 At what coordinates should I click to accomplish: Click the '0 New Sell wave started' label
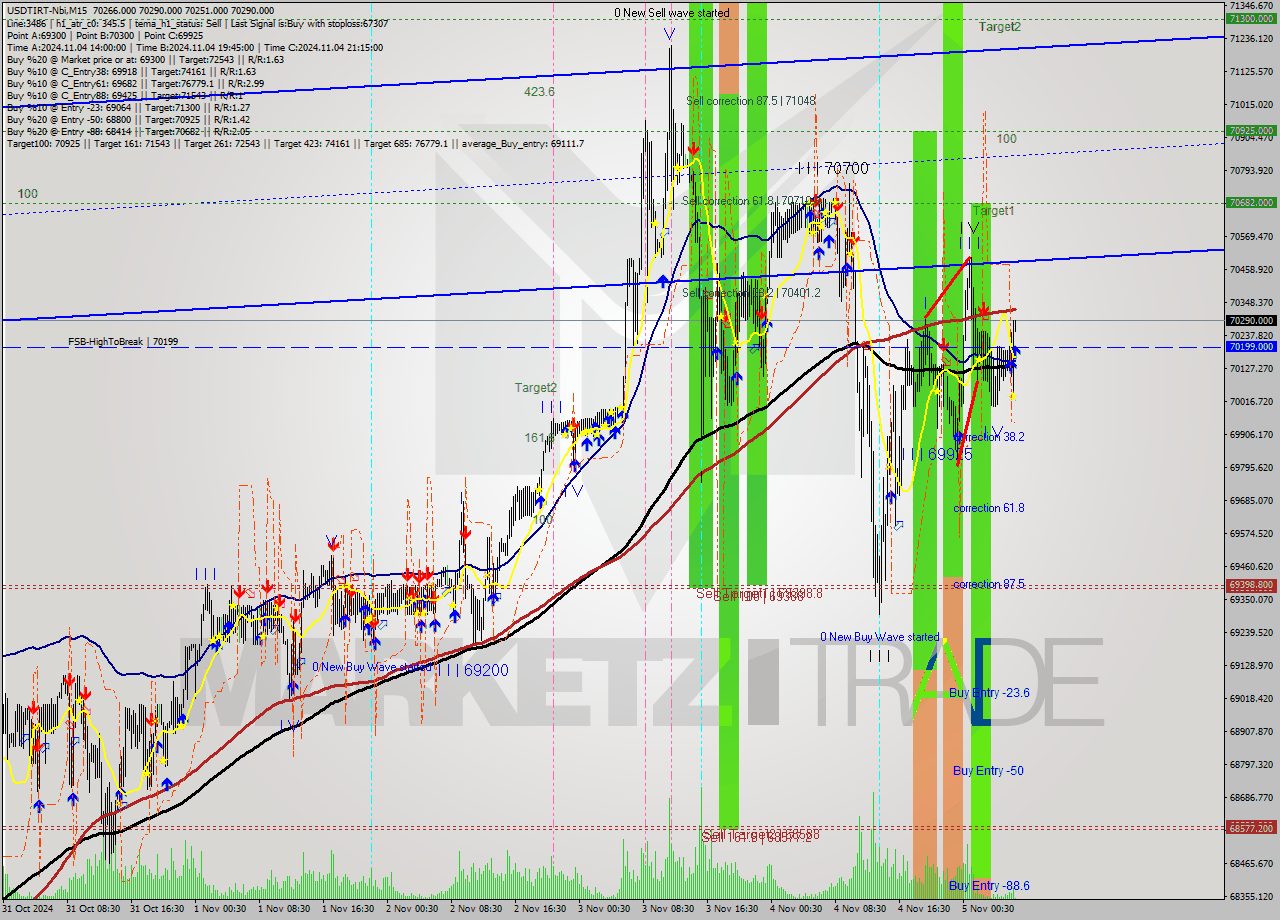pos(672,13)
